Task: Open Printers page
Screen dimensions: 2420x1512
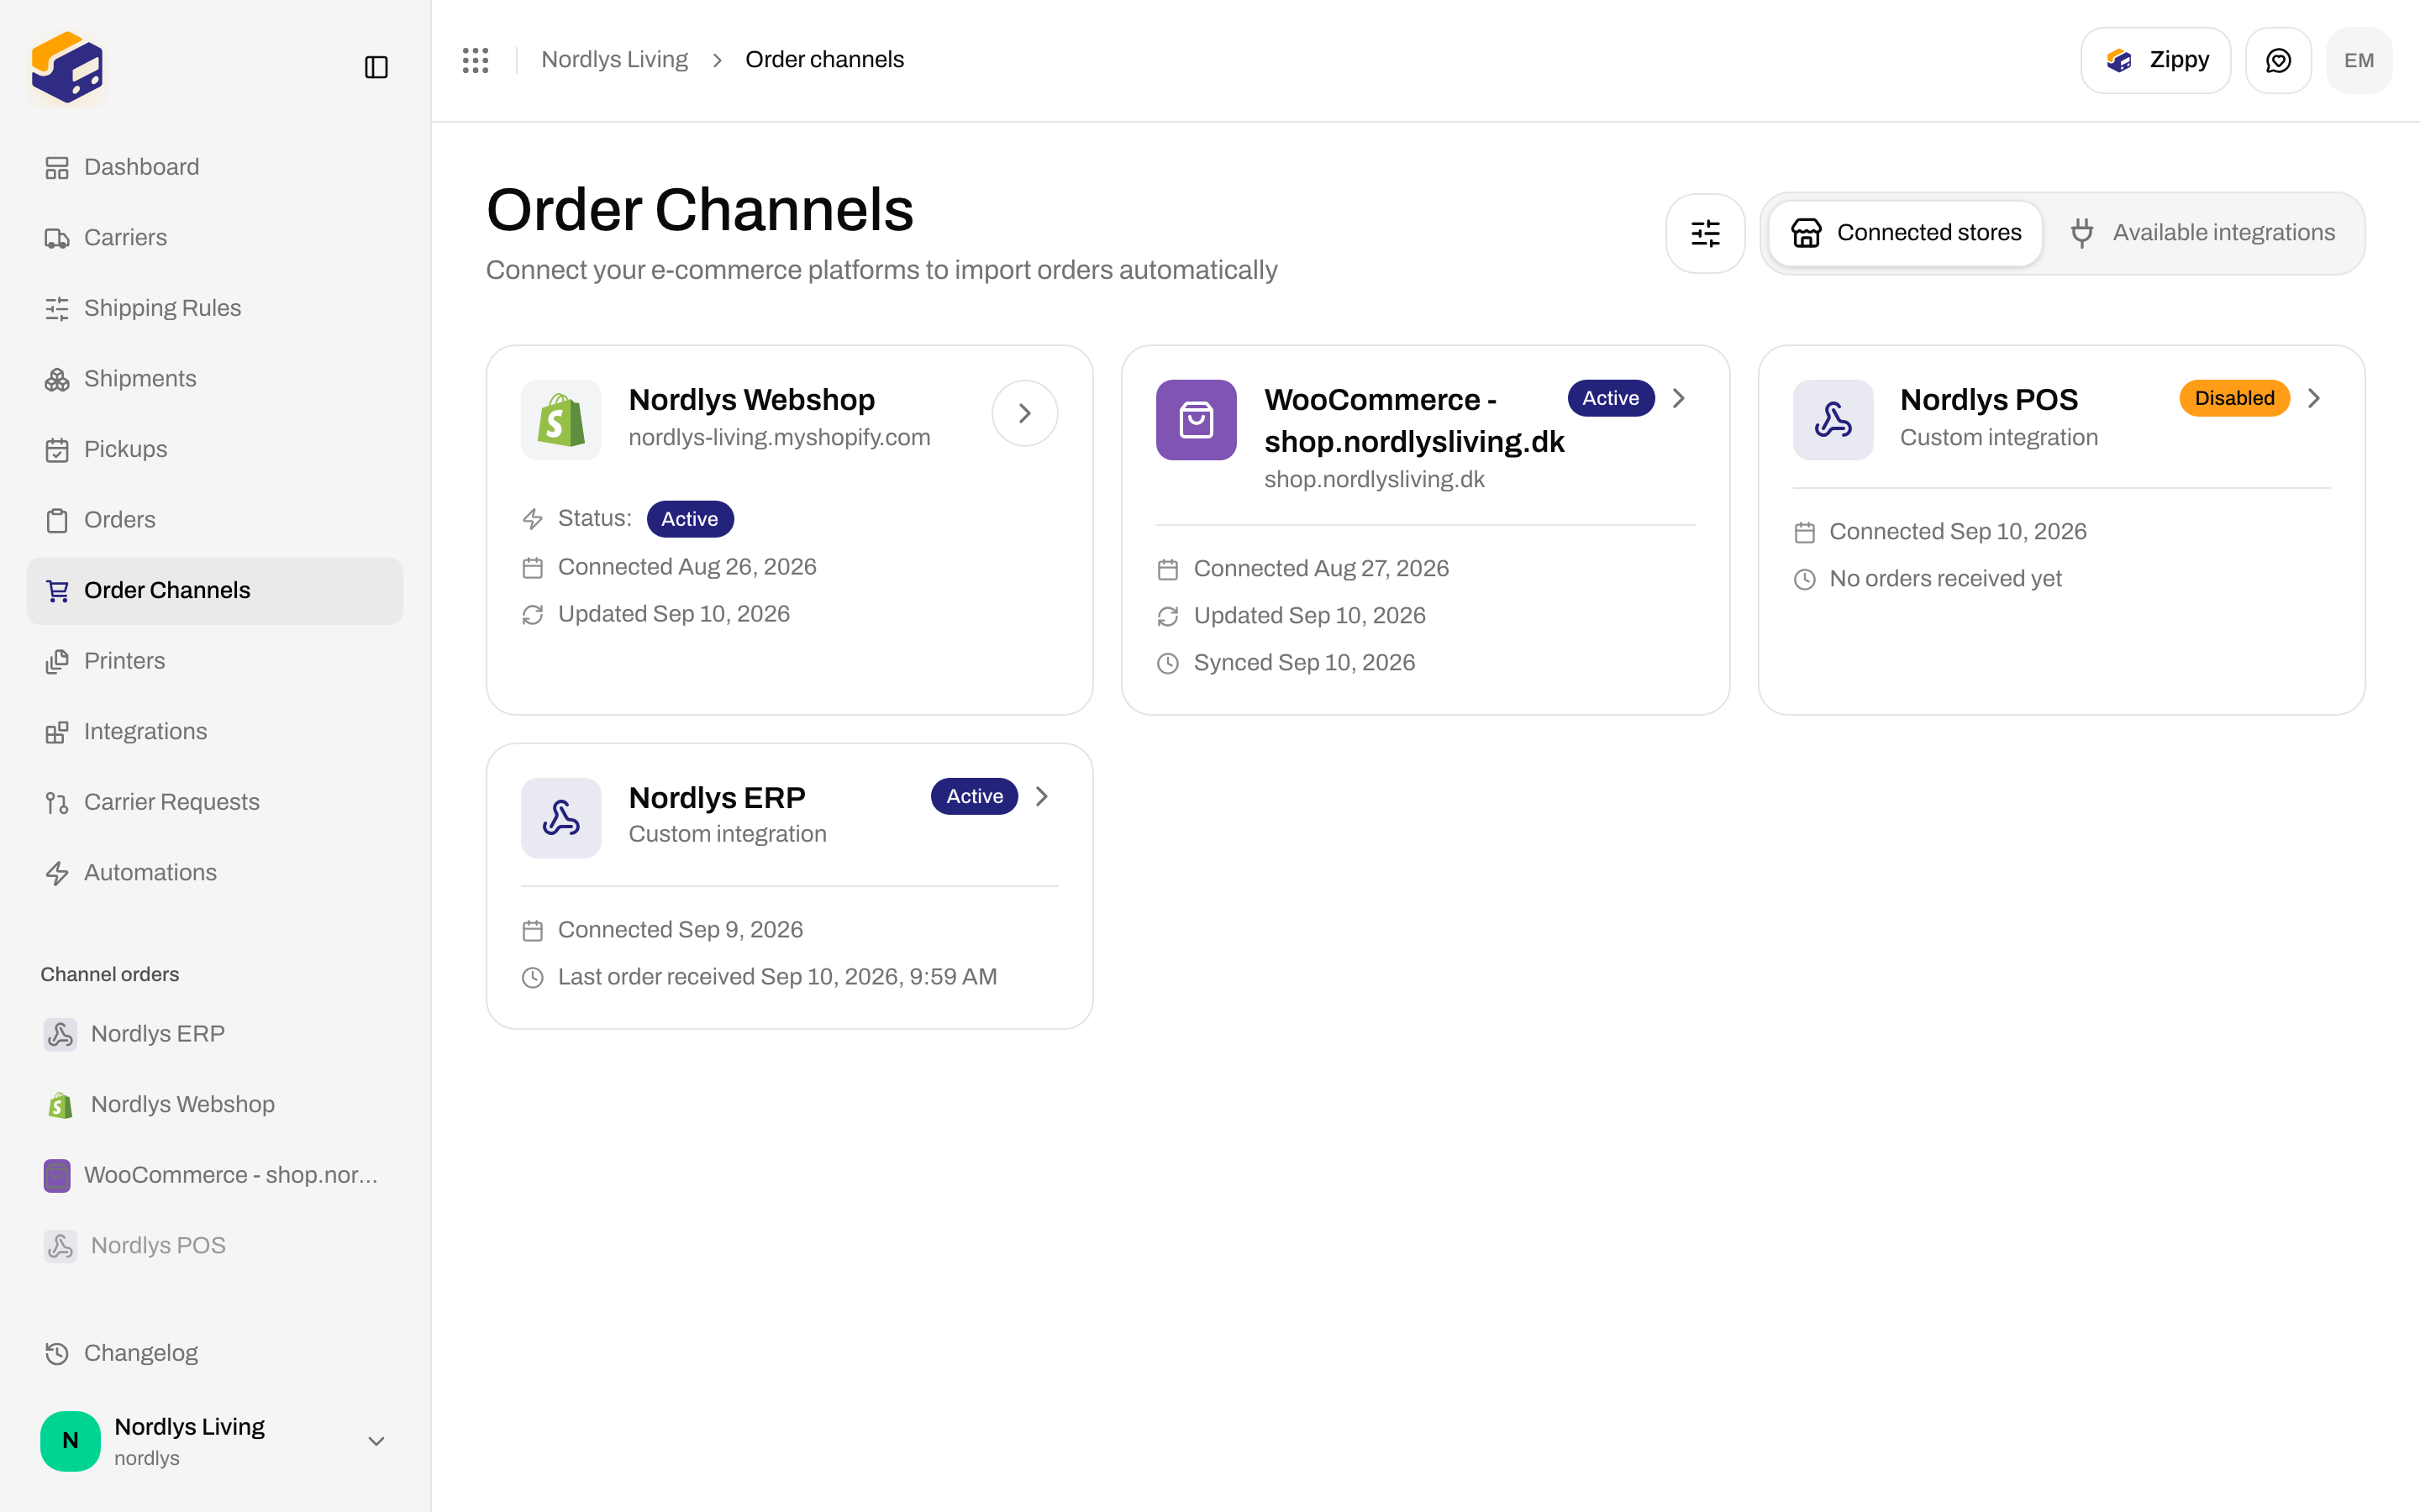Action: tap(215, 661)
